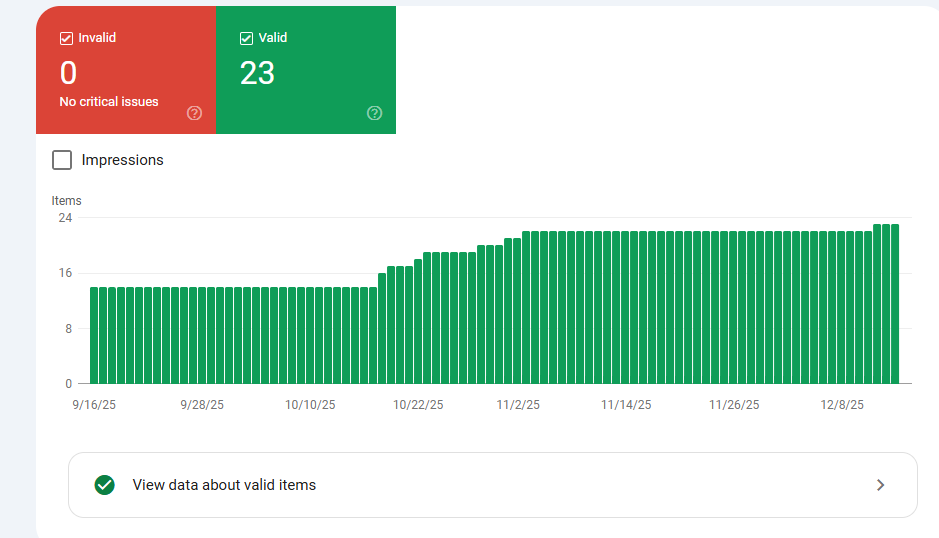Click the 10/22/25 date label on axis

click(x=418, y=405)
